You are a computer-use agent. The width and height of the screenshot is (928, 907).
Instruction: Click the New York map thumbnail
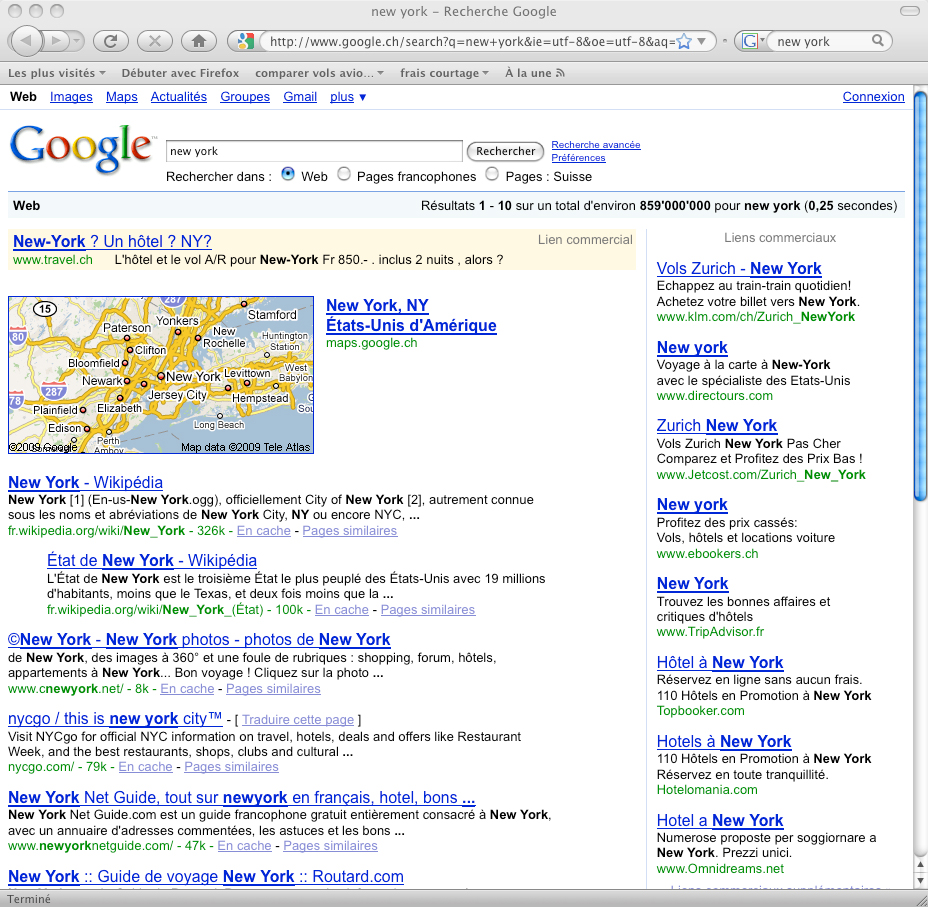161,375
